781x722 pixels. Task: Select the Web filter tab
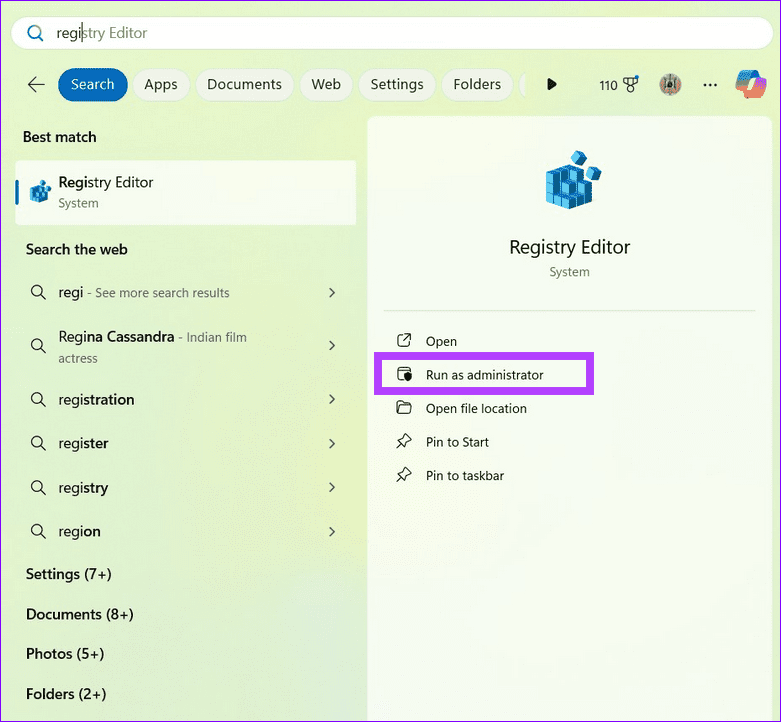pos(326,85)
